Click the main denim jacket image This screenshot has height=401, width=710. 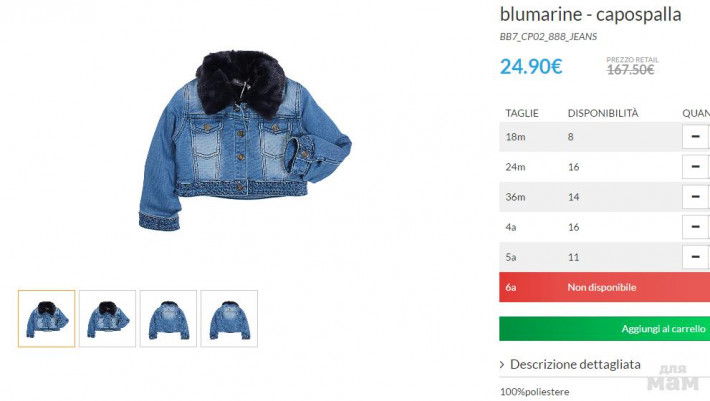point(245,141)
